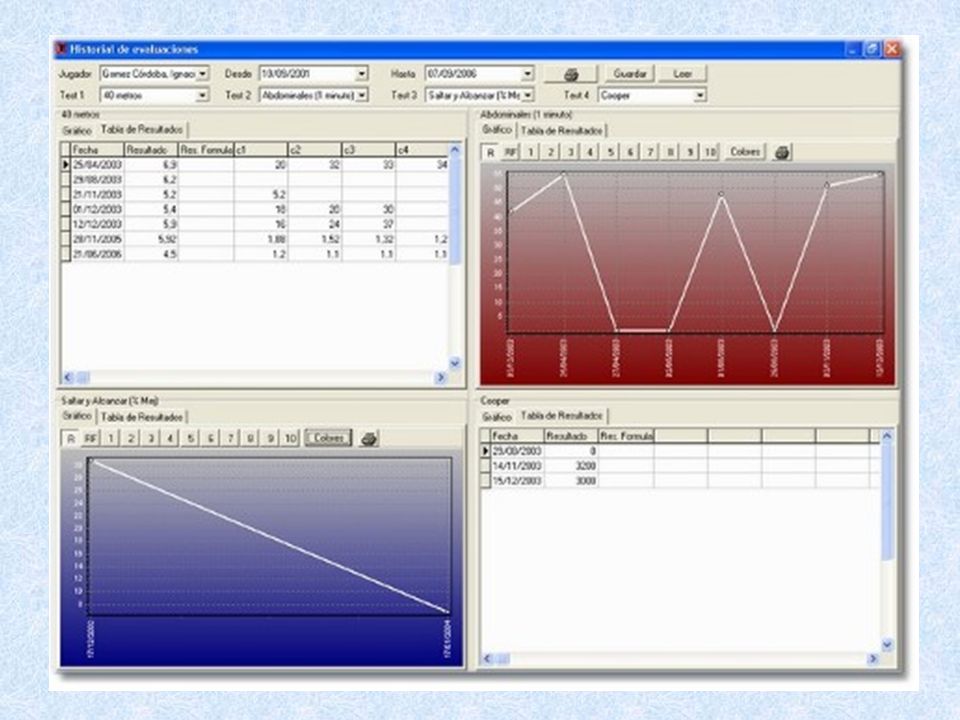This screenshot has height=720, width=960.
Task: Open the Tabla de Resultados tab in the Abdominales panel
Action: [x=561, y=130]
